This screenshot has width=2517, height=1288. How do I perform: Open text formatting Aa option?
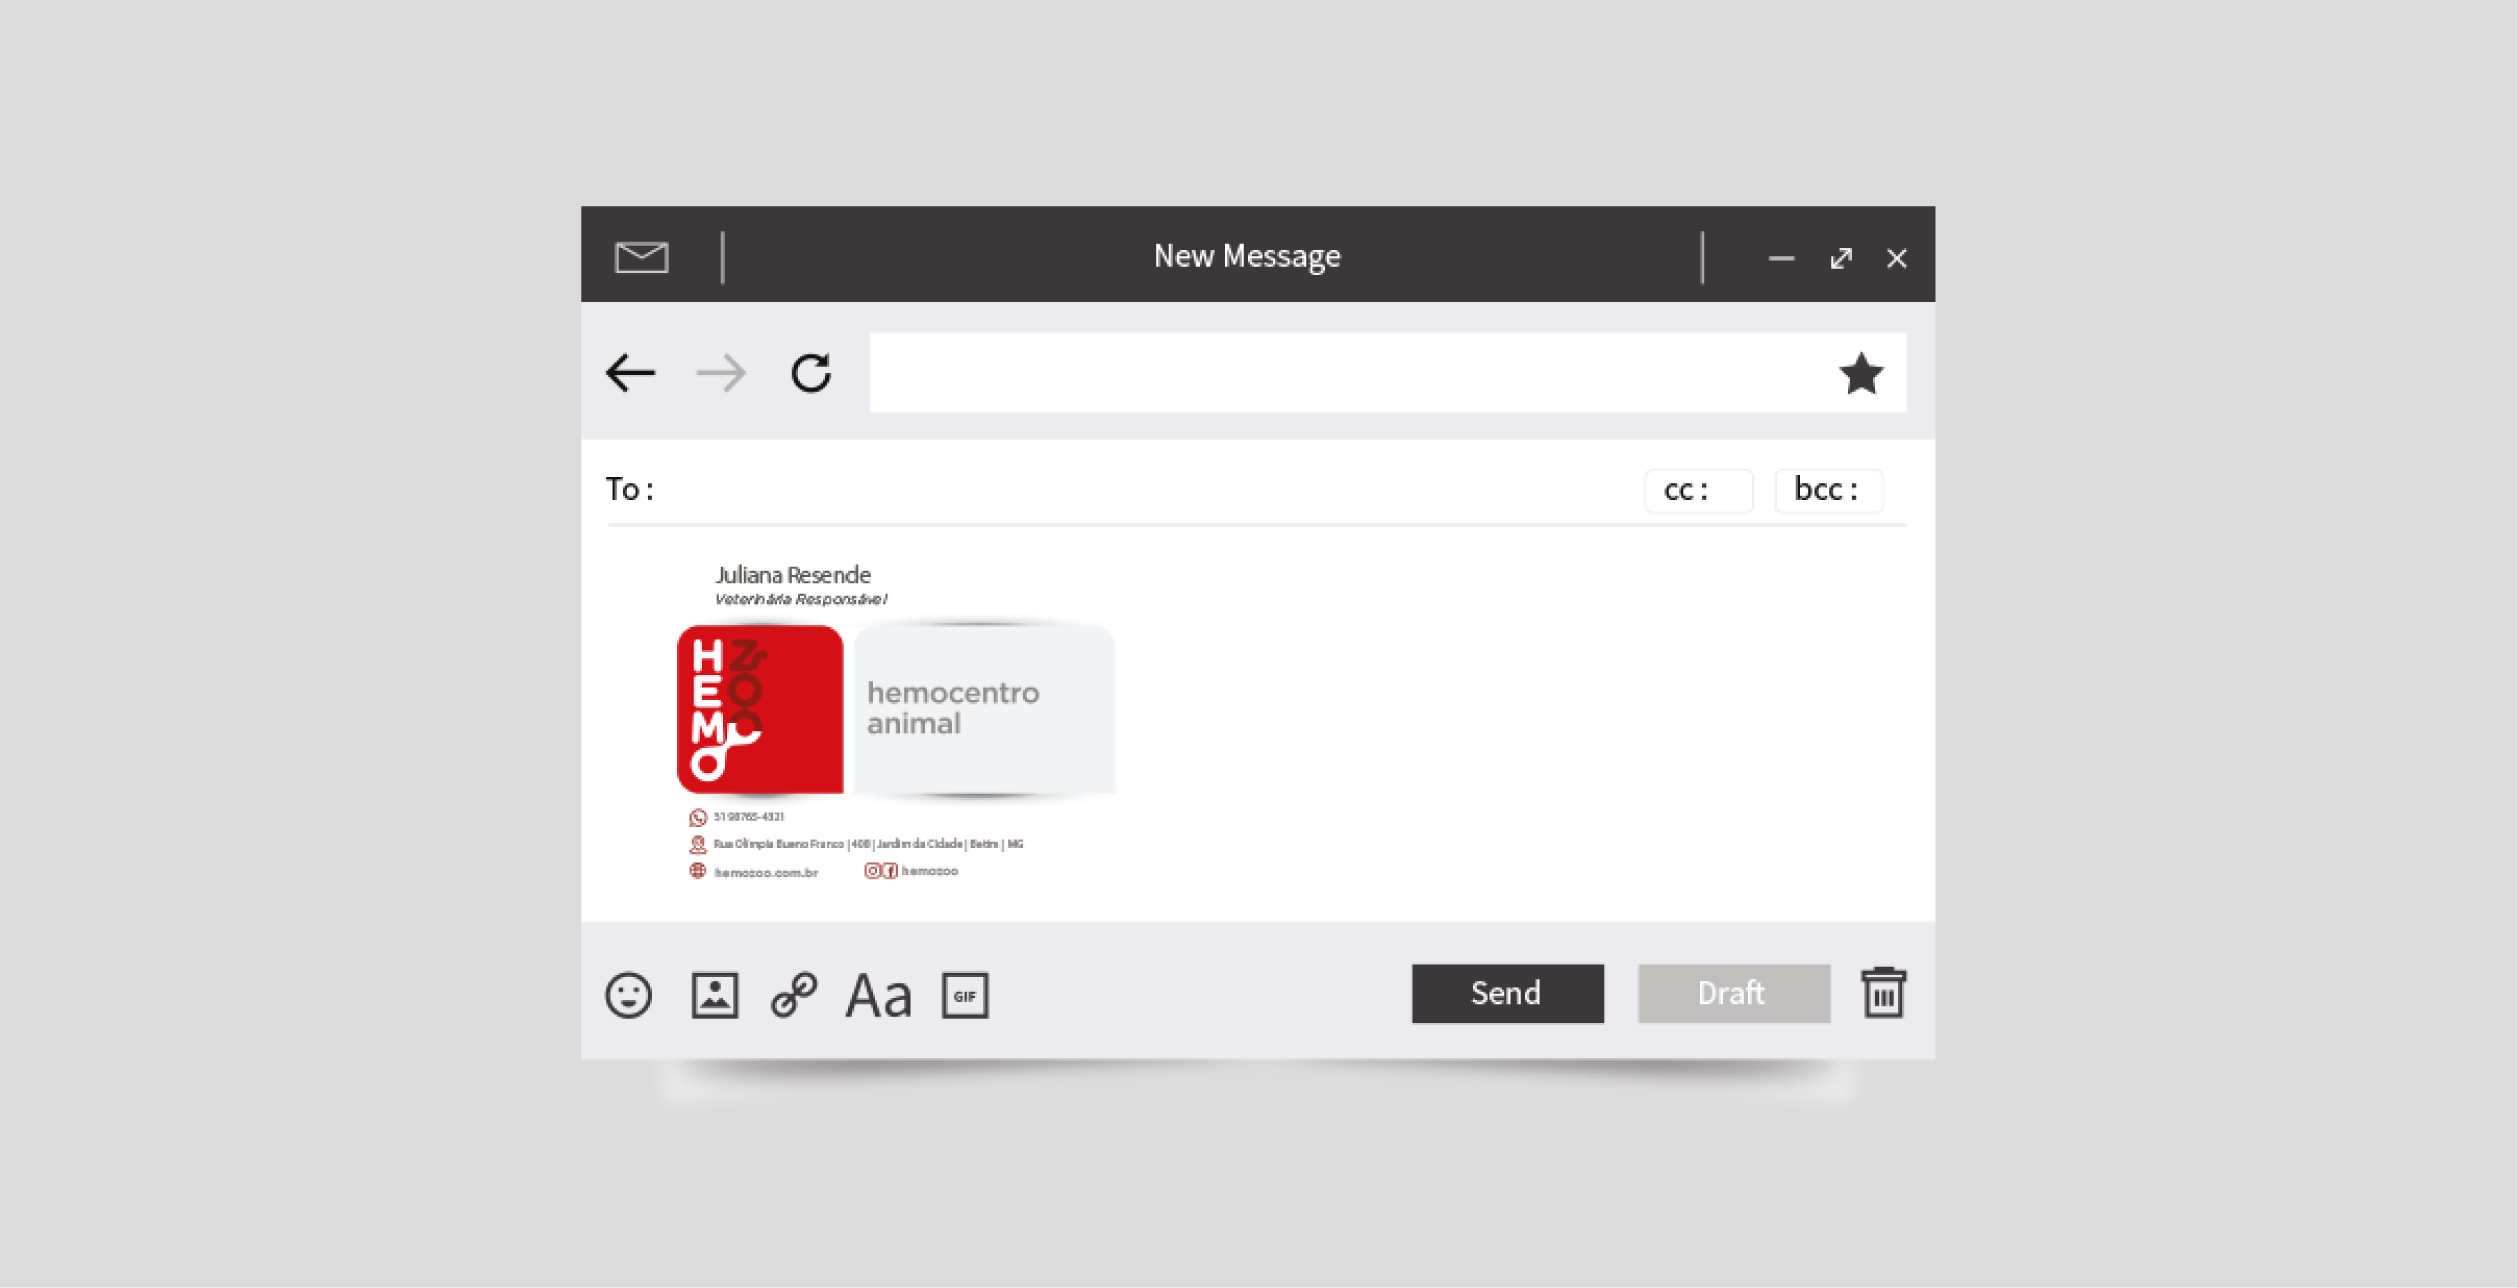point(878,996)
